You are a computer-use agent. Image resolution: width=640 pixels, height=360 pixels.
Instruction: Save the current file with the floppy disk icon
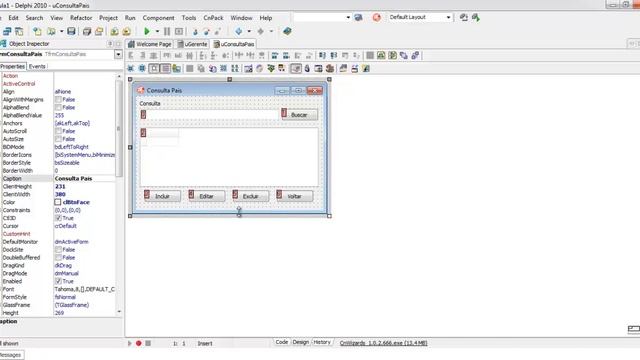(x=71, y=31)
